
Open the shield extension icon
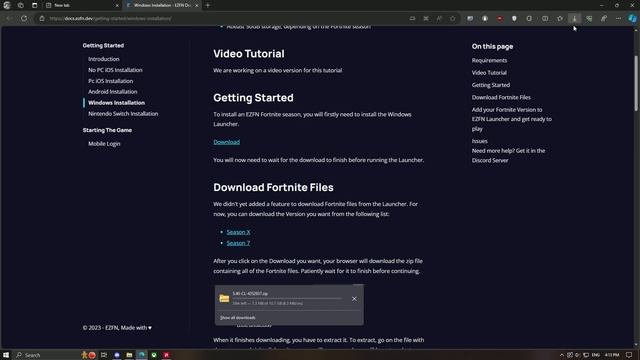click(514, 18)
